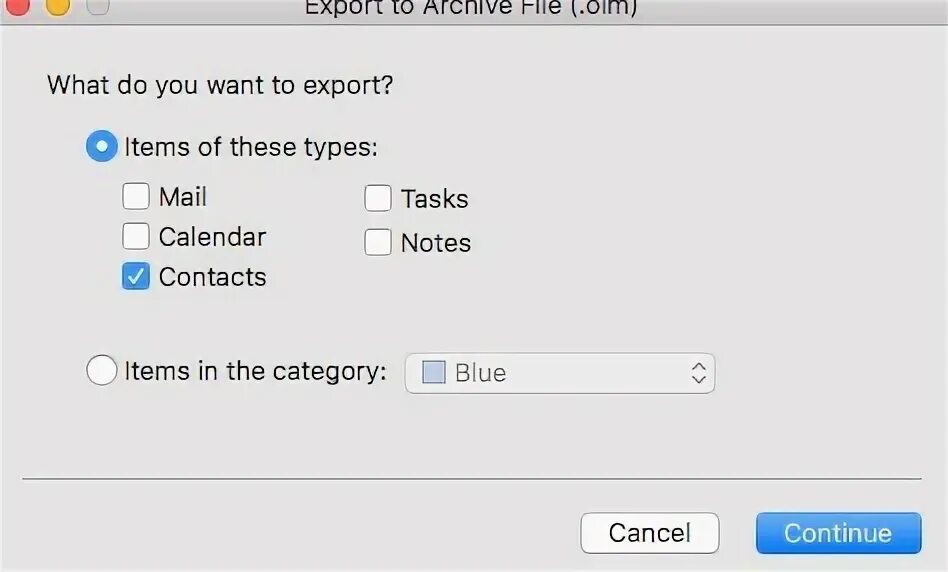Click the 'Items in the category:' label text
The width and height of the screenshot is (948, 572).
(255, 371)
